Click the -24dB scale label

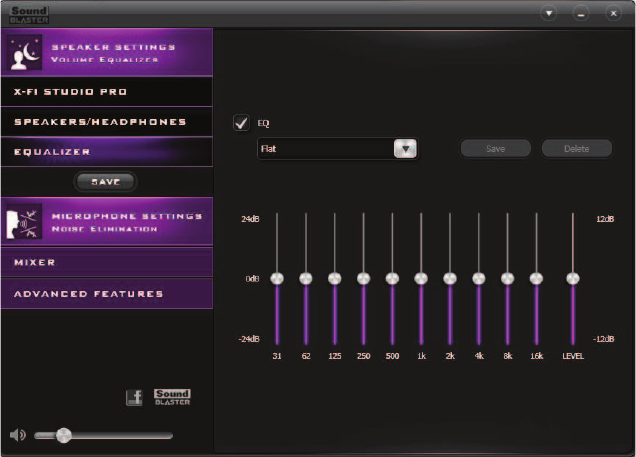(x=249, y=339)
